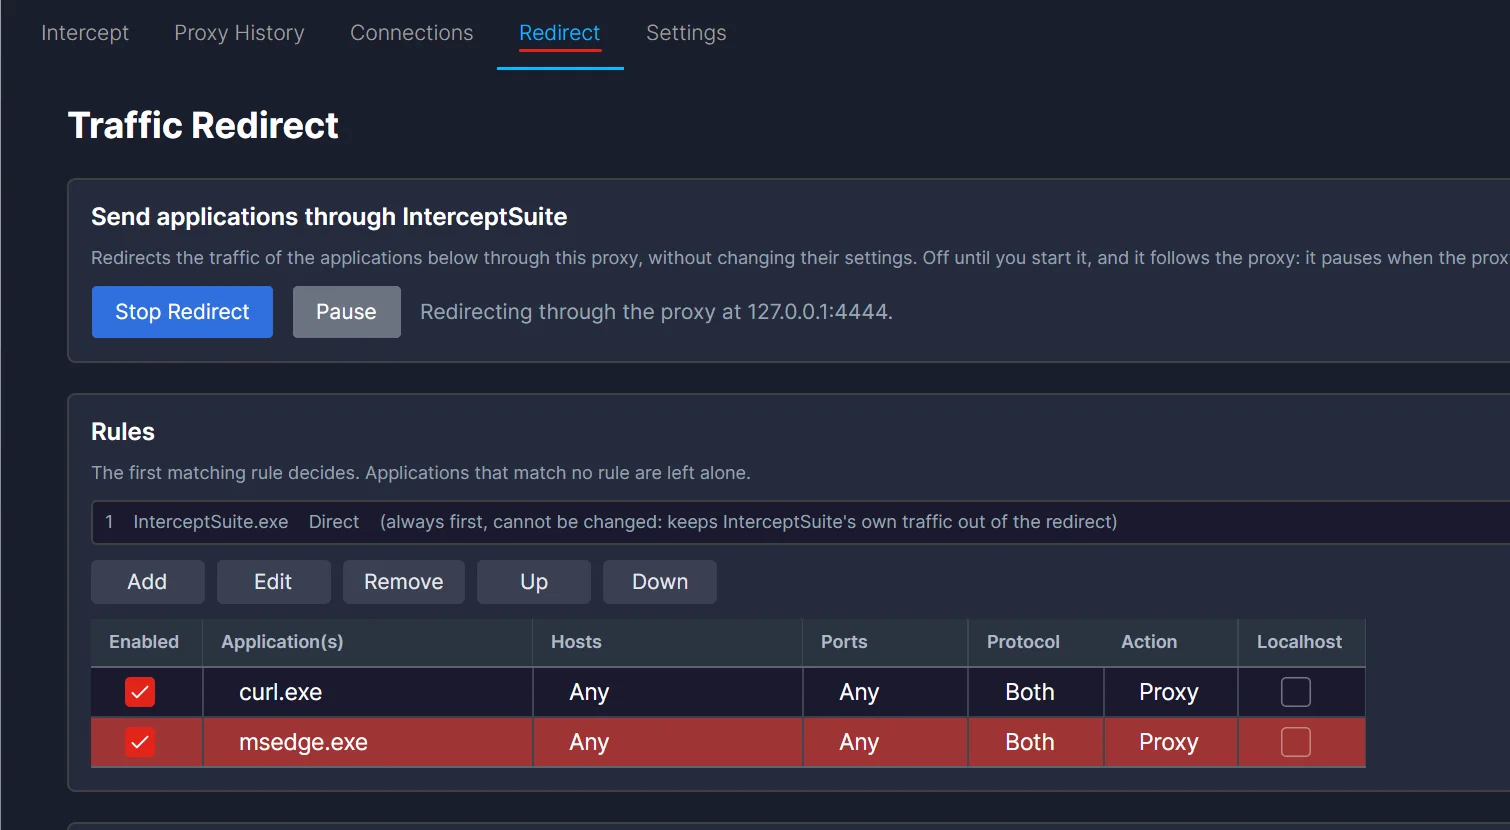Open the Settings tab
The height and width of the screenshot is (830, 1510).
coord(686,33)
